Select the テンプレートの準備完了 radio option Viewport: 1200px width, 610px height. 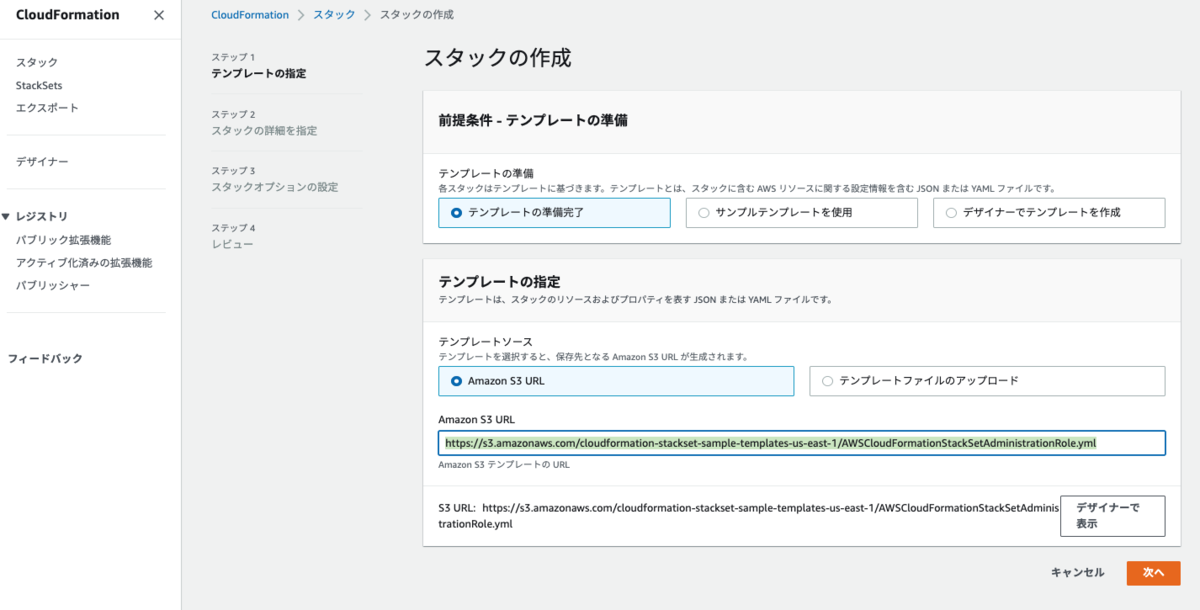point(554,213)
